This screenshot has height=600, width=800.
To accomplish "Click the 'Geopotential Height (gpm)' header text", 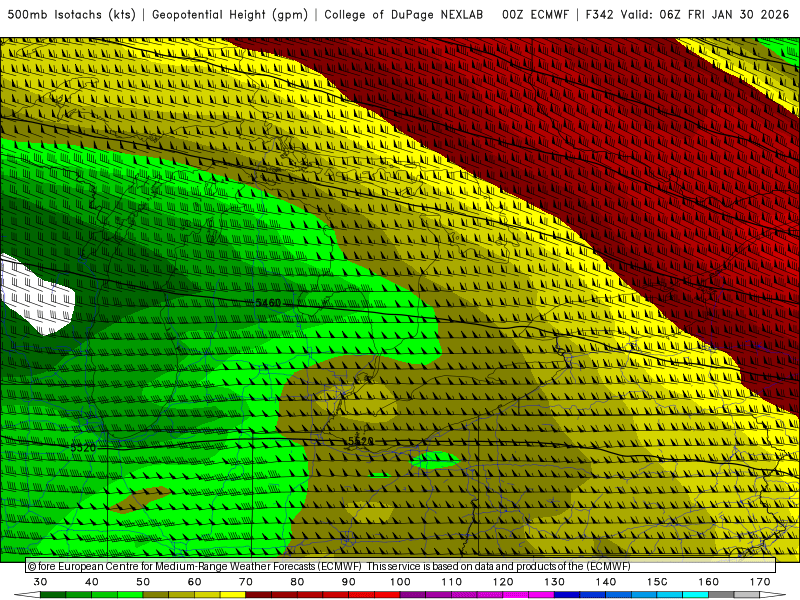I will tap(230, 15).
